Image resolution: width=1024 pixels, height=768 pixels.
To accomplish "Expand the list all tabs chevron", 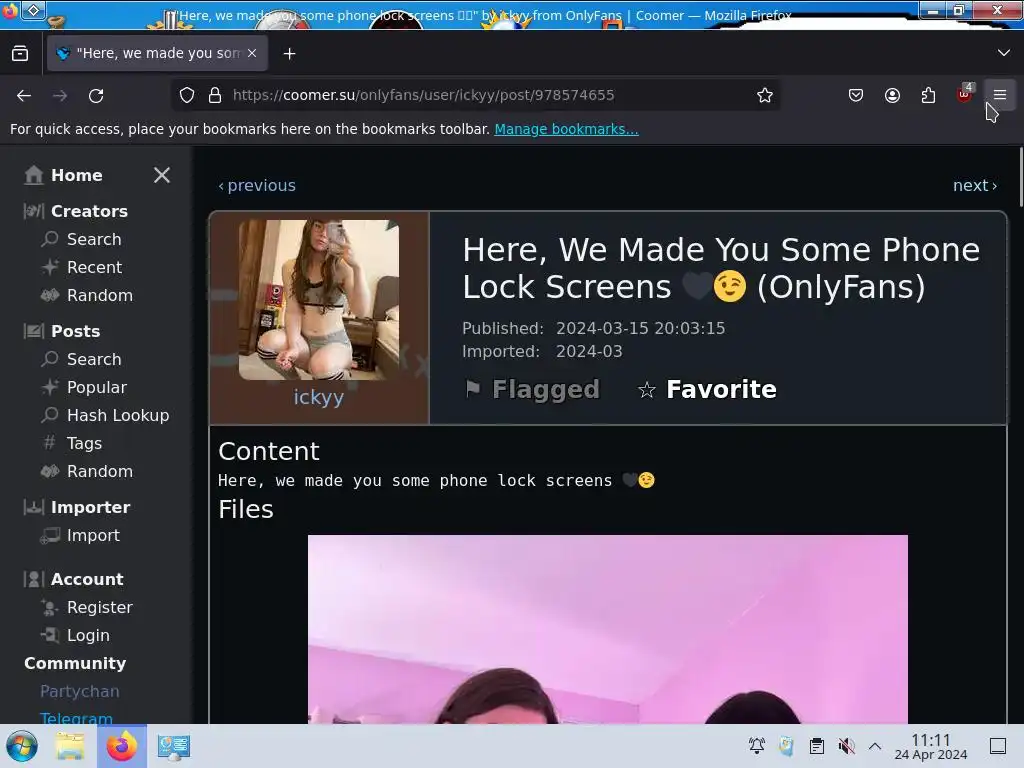I will pyautogui.click(x=1004, y=53).
